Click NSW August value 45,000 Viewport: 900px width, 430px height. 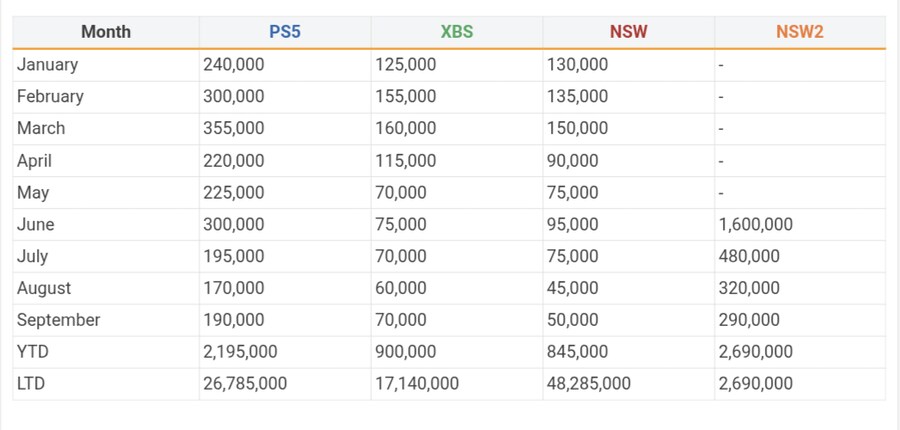point(573,289)
